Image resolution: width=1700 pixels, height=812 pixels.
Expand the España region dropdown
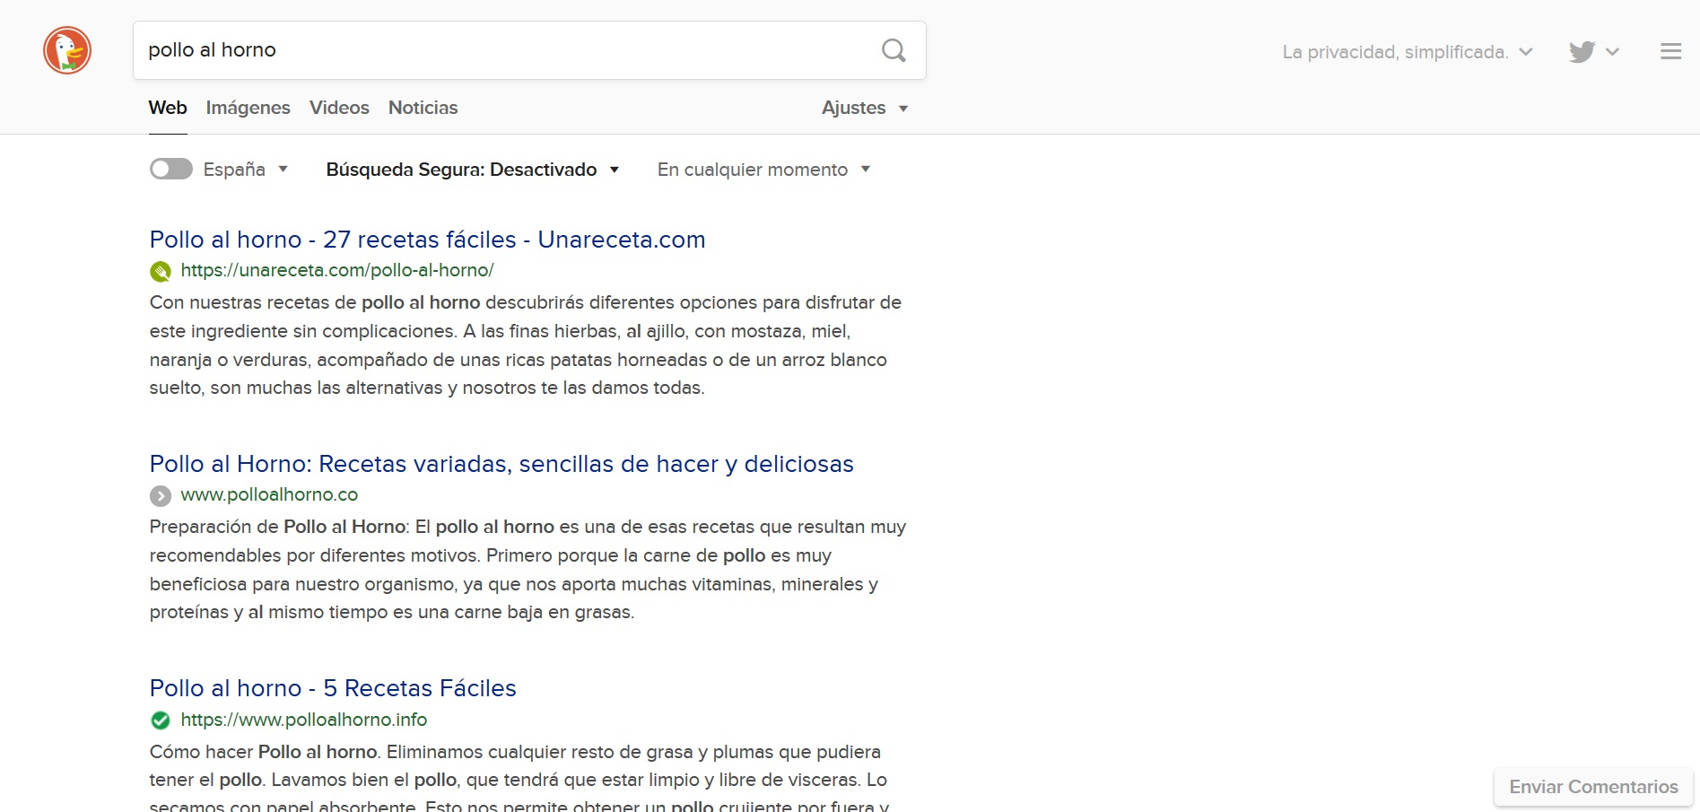(x=246, y=170)
